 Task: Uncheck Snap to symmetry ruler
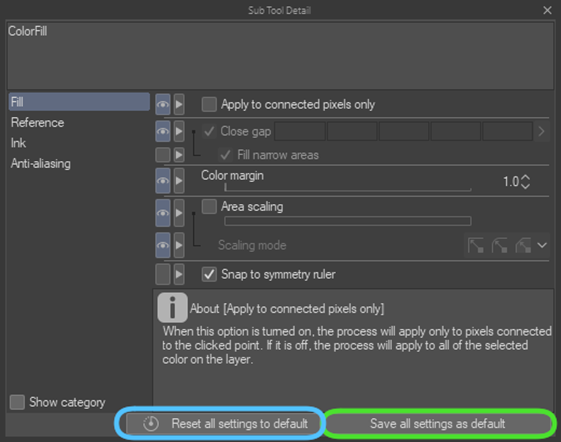(209, 275)
